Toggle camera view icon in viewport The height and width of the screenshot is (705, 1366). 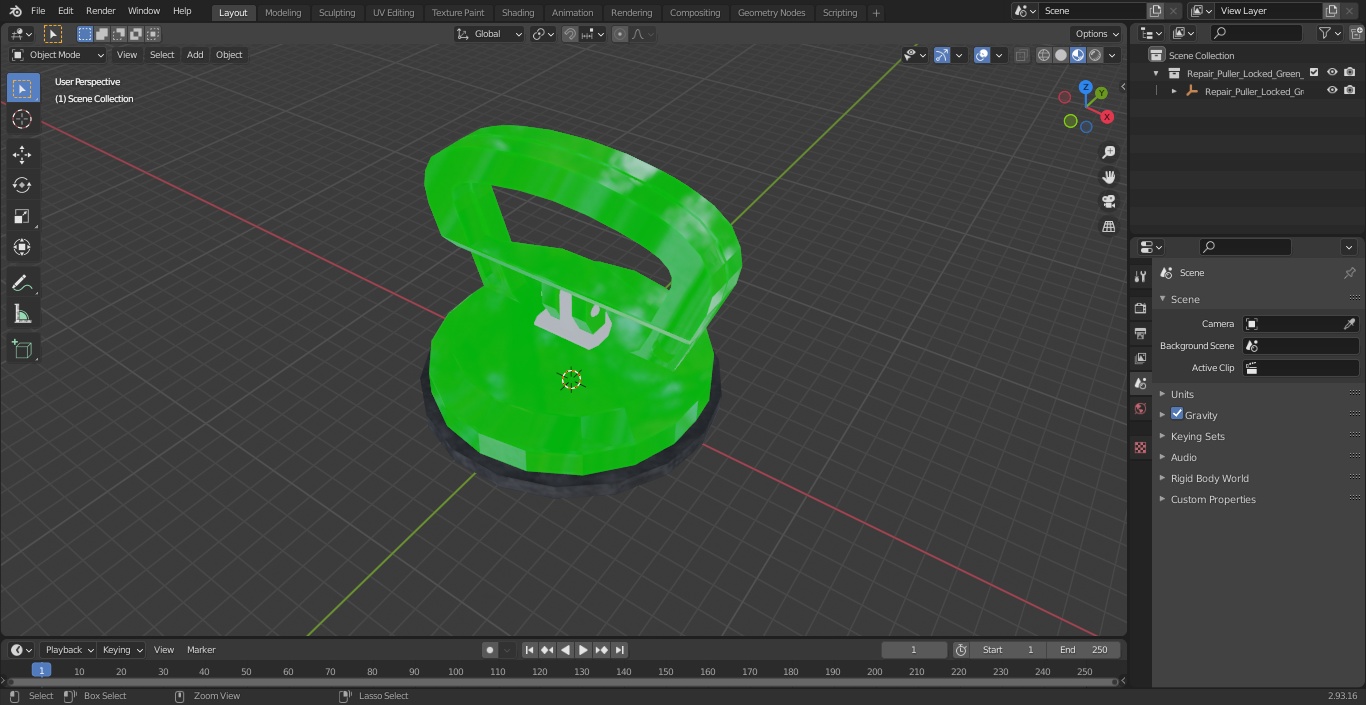tap(1108, 202)
